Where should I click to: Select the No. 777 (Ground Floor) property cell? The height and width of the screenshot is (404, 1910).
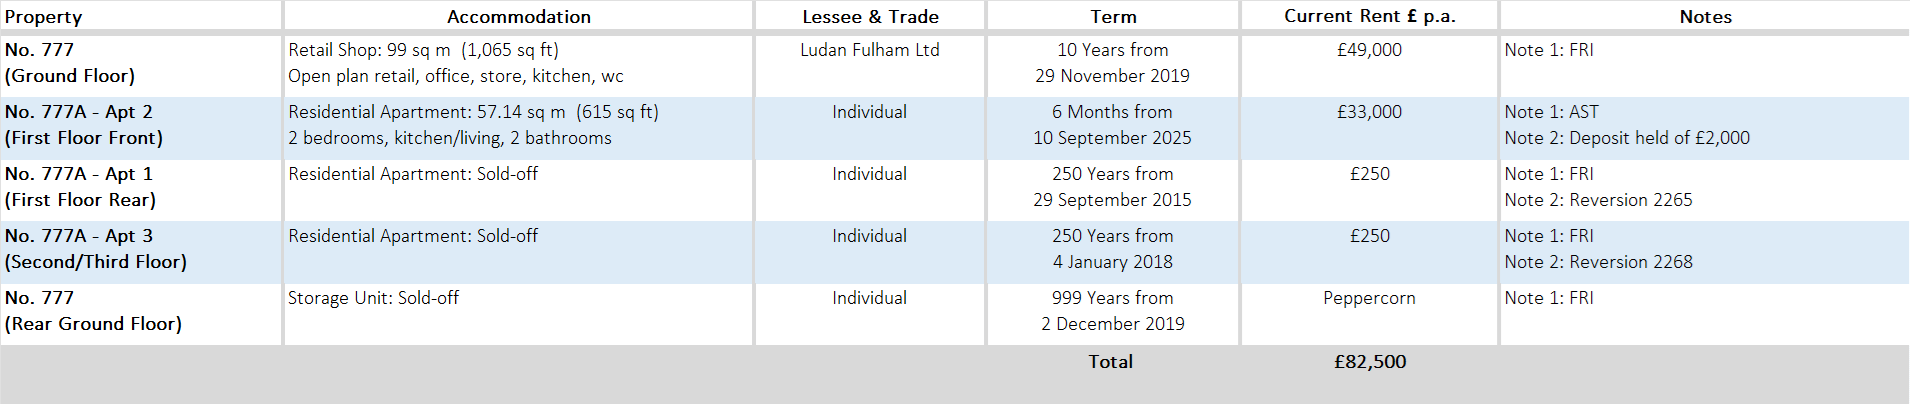[x=70, y=63]
